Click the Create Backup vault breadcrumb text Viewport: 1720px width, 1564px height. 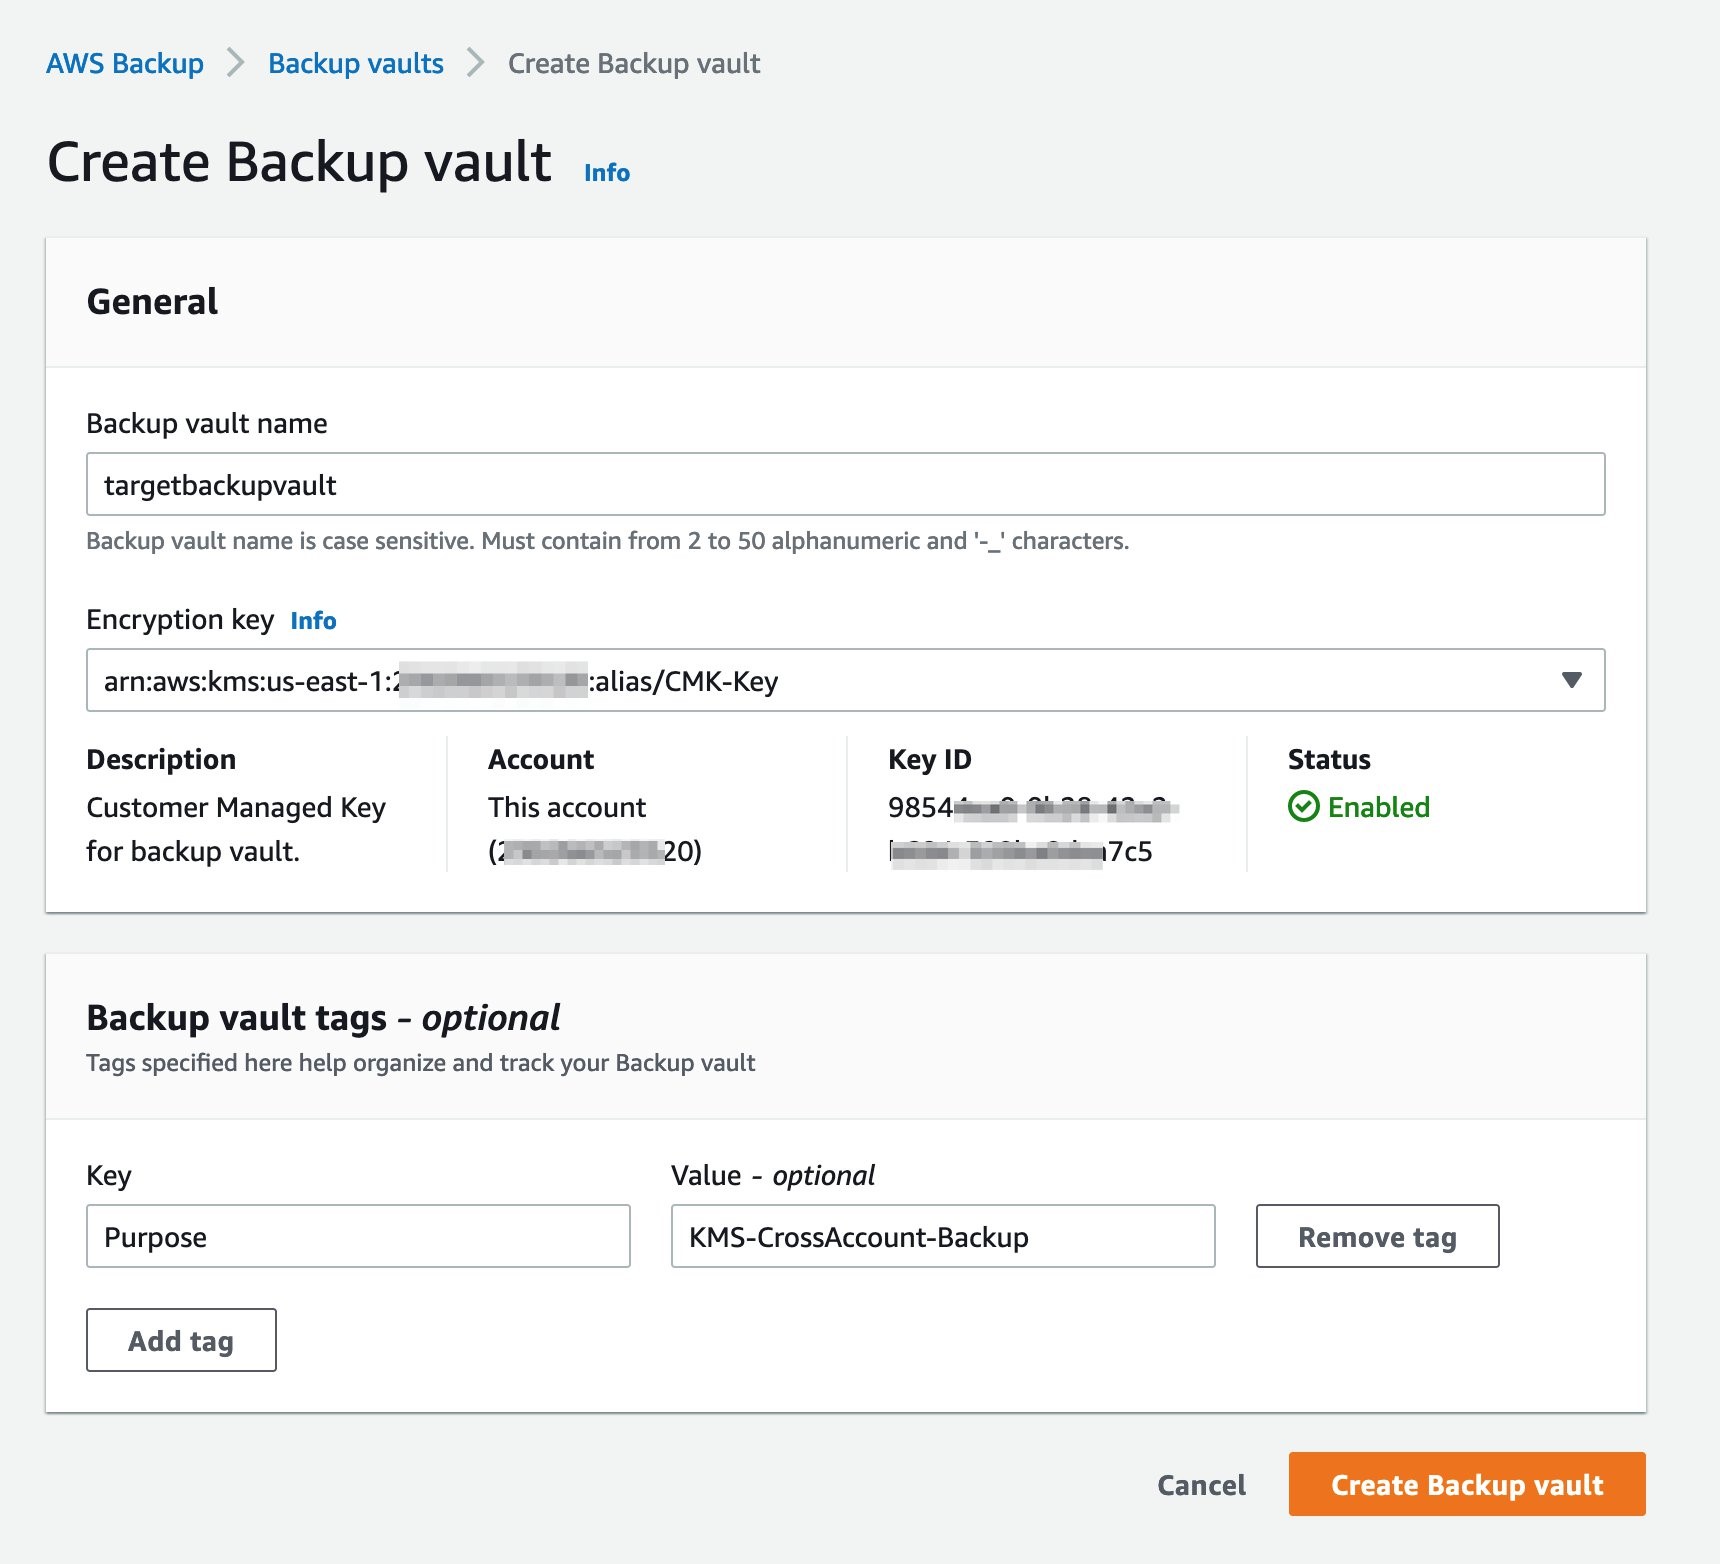click(634, 63)
